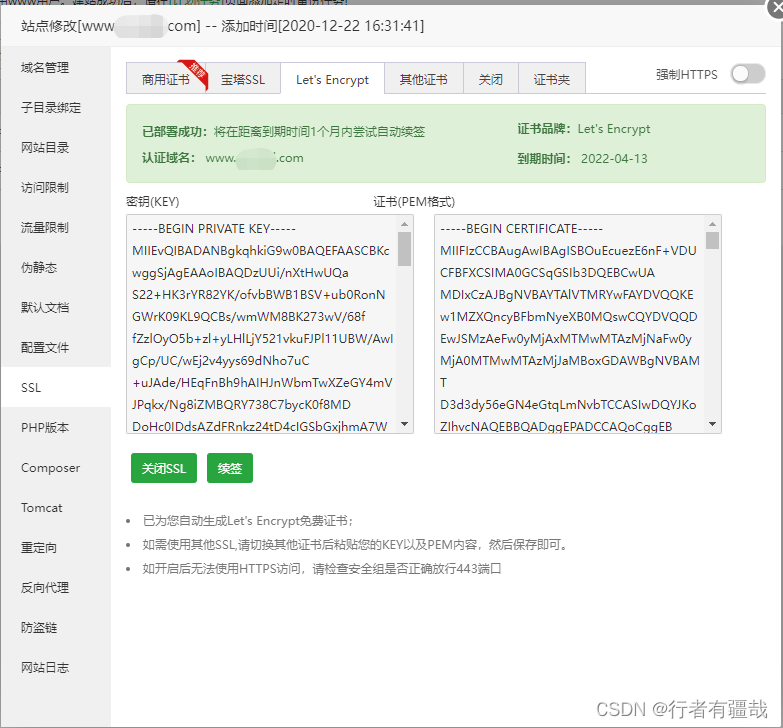Image resolution: width=783 pixels, height=728 pixels.
Task: Open the 其他证书 tab
Action: coord(423,79)
